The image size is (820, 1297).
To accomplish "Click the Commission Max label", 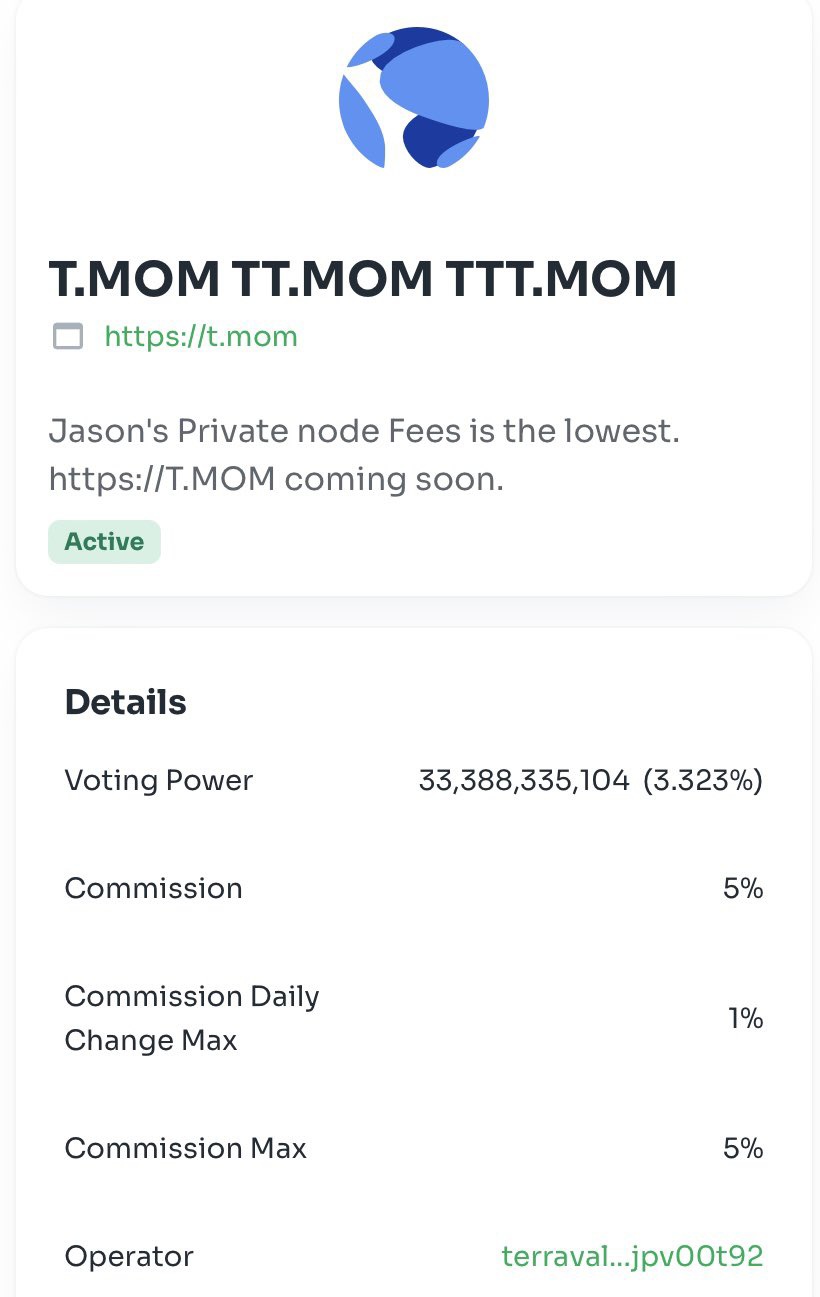I will click(x=186, y=1148).
